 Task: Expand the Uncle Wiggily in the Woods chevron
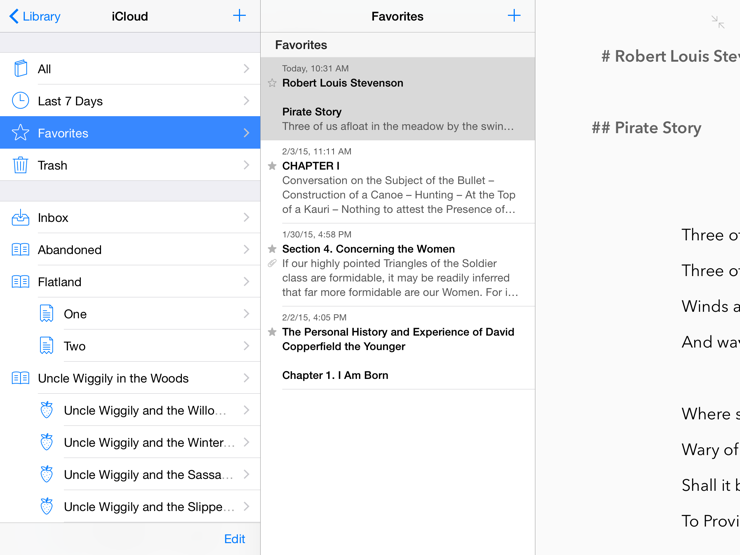[x=246, y=378]
